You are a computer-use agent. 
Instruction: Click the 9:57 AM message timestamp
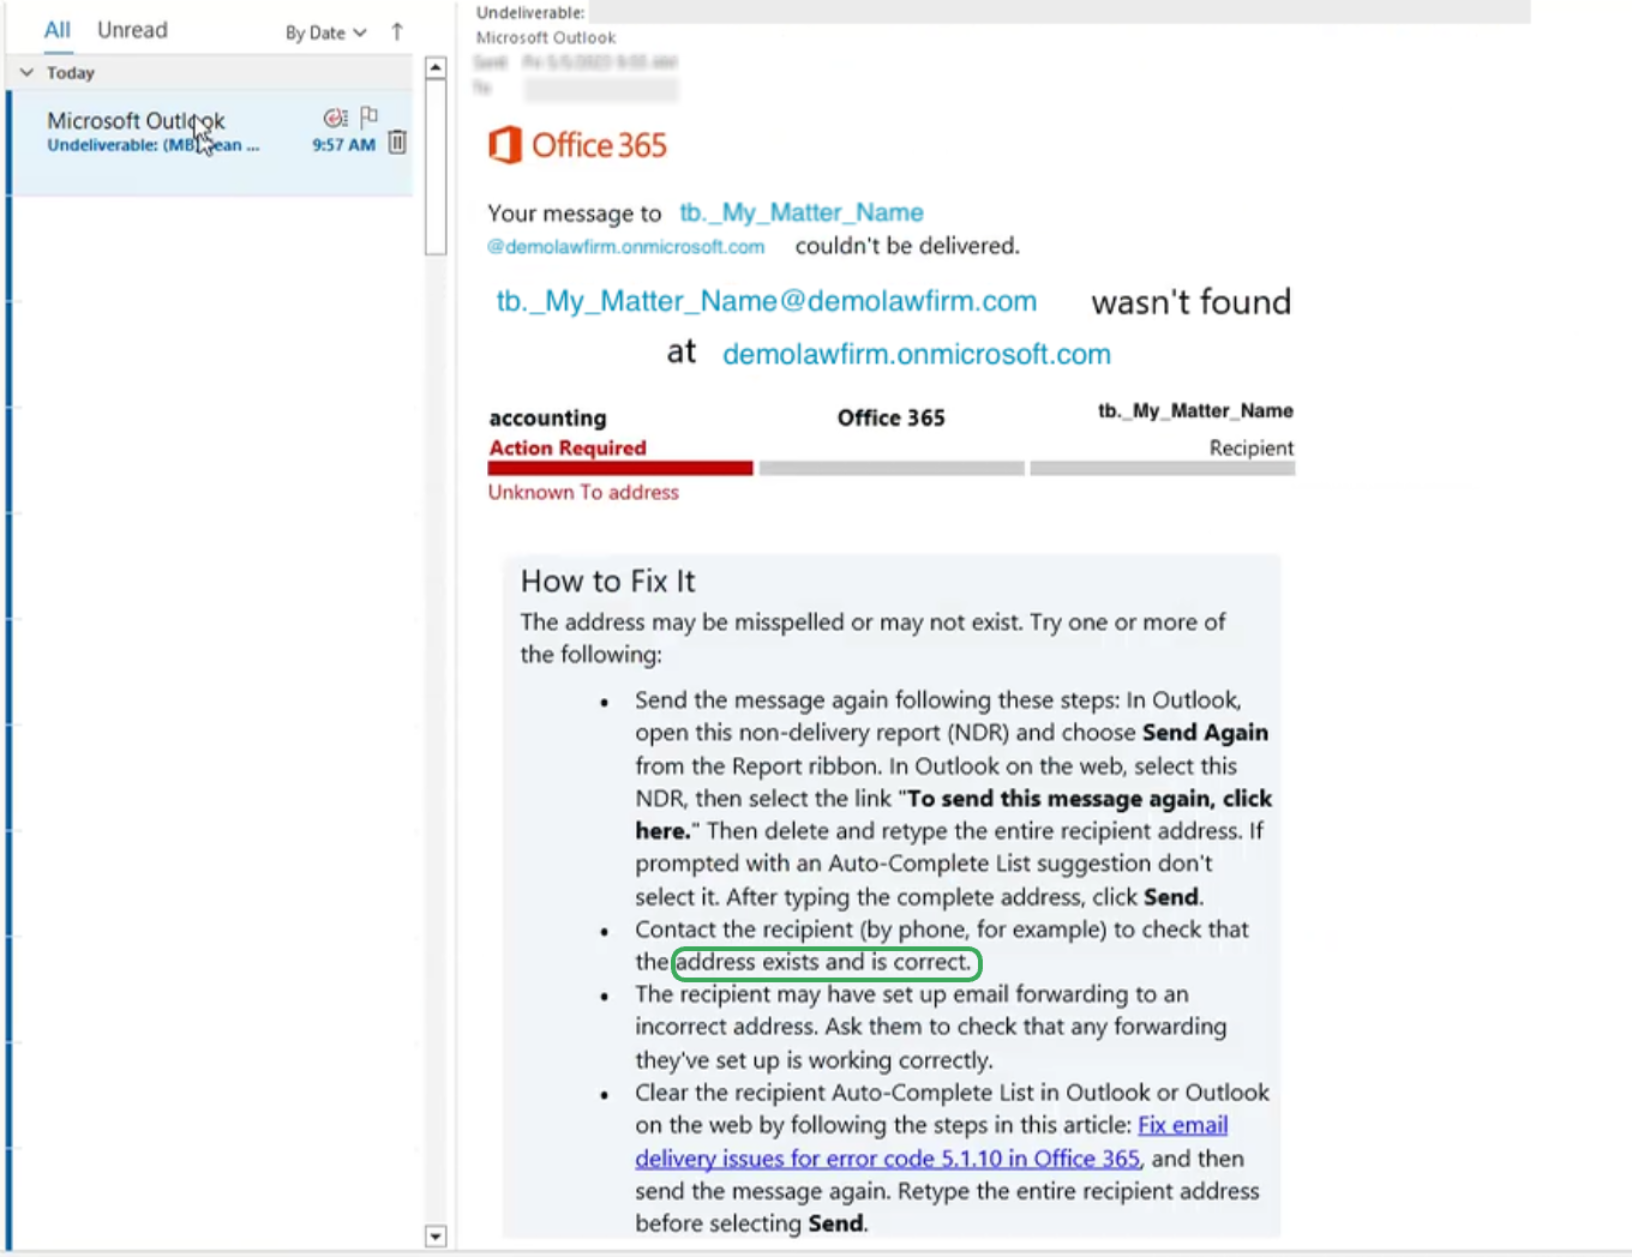[343, 145]
